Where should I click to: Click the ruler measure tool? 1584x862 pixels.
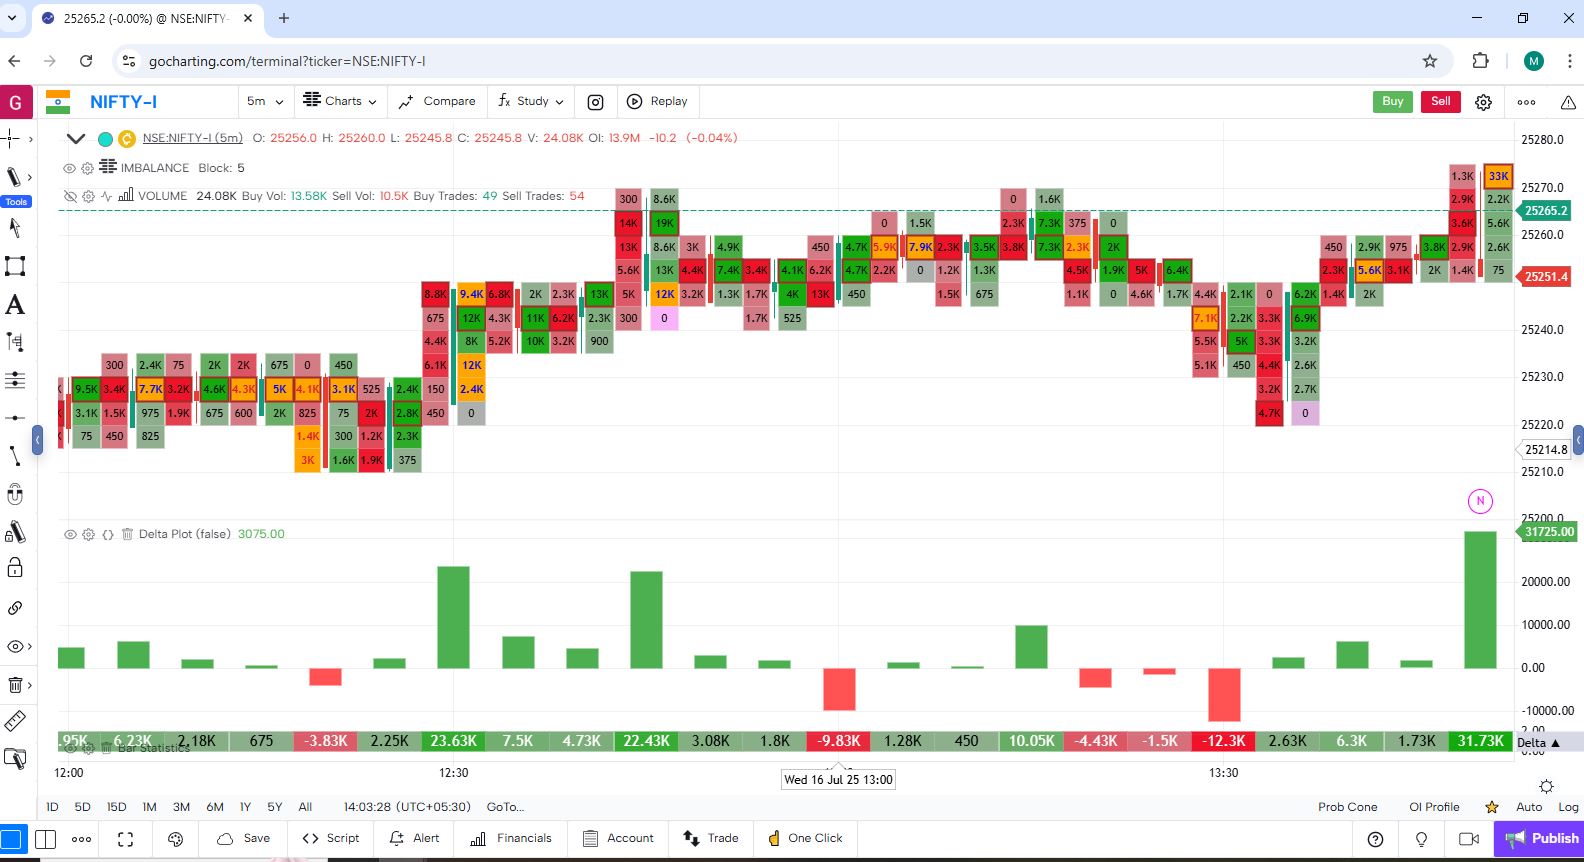15,721
